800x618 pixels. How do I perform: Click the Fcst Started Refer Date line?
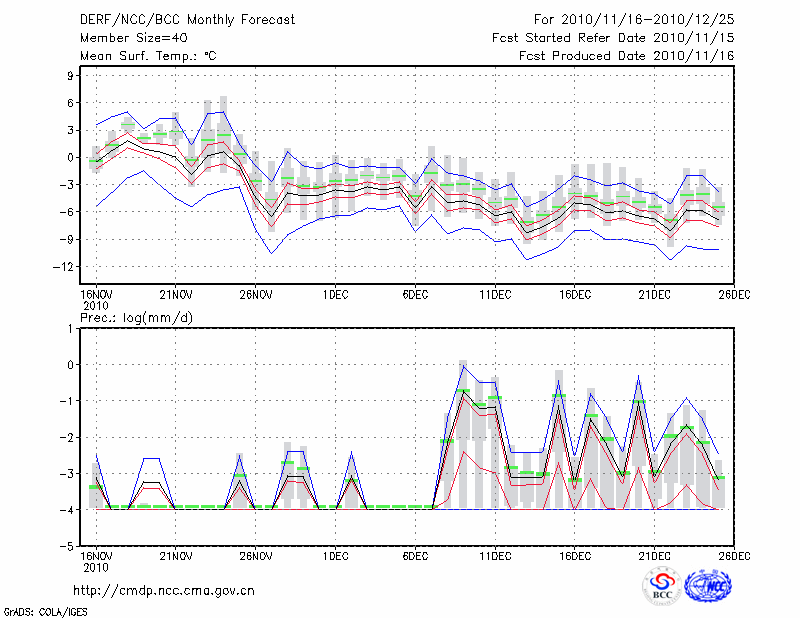pyautogui.click(x=613, y=38)
